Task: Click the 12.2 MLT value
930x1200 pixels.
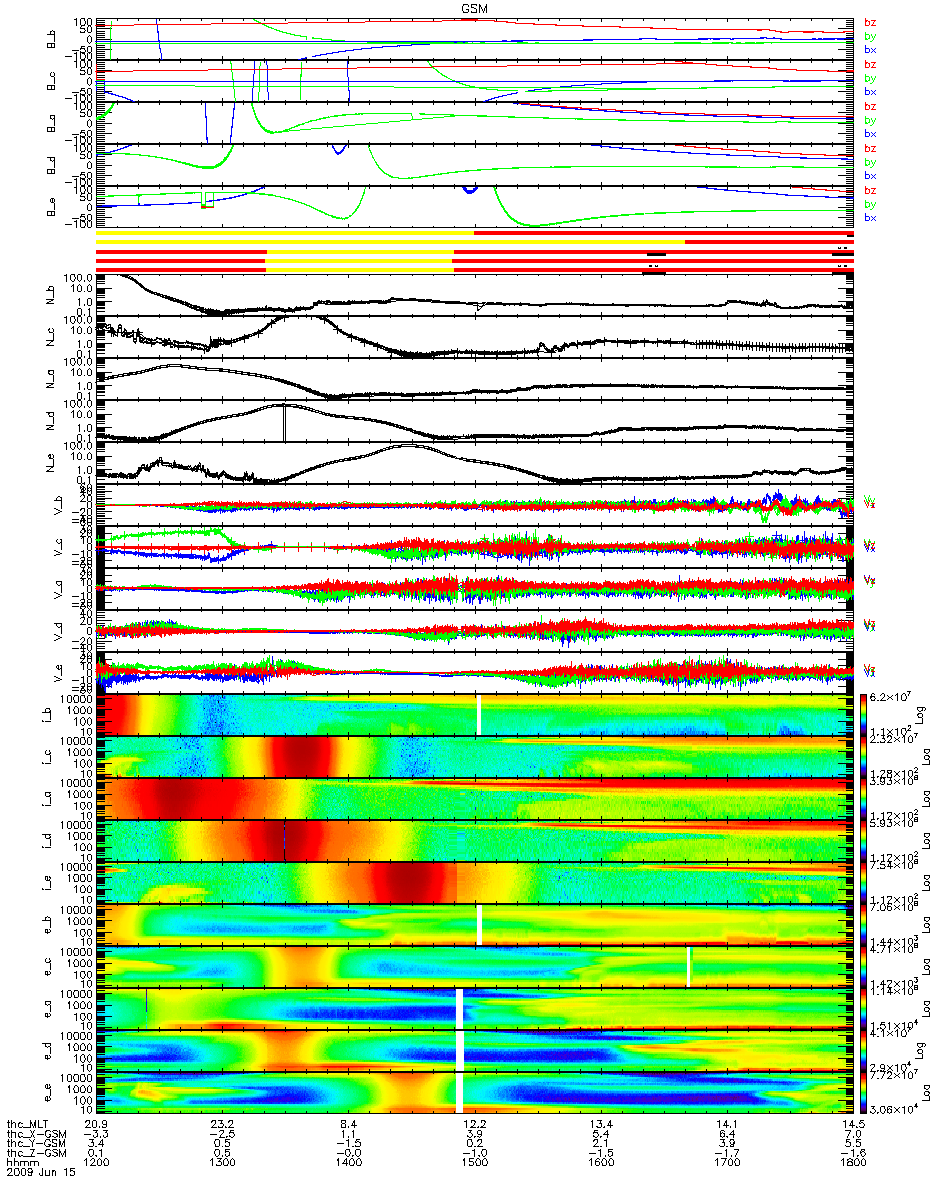Action: tap(474, 1124)
